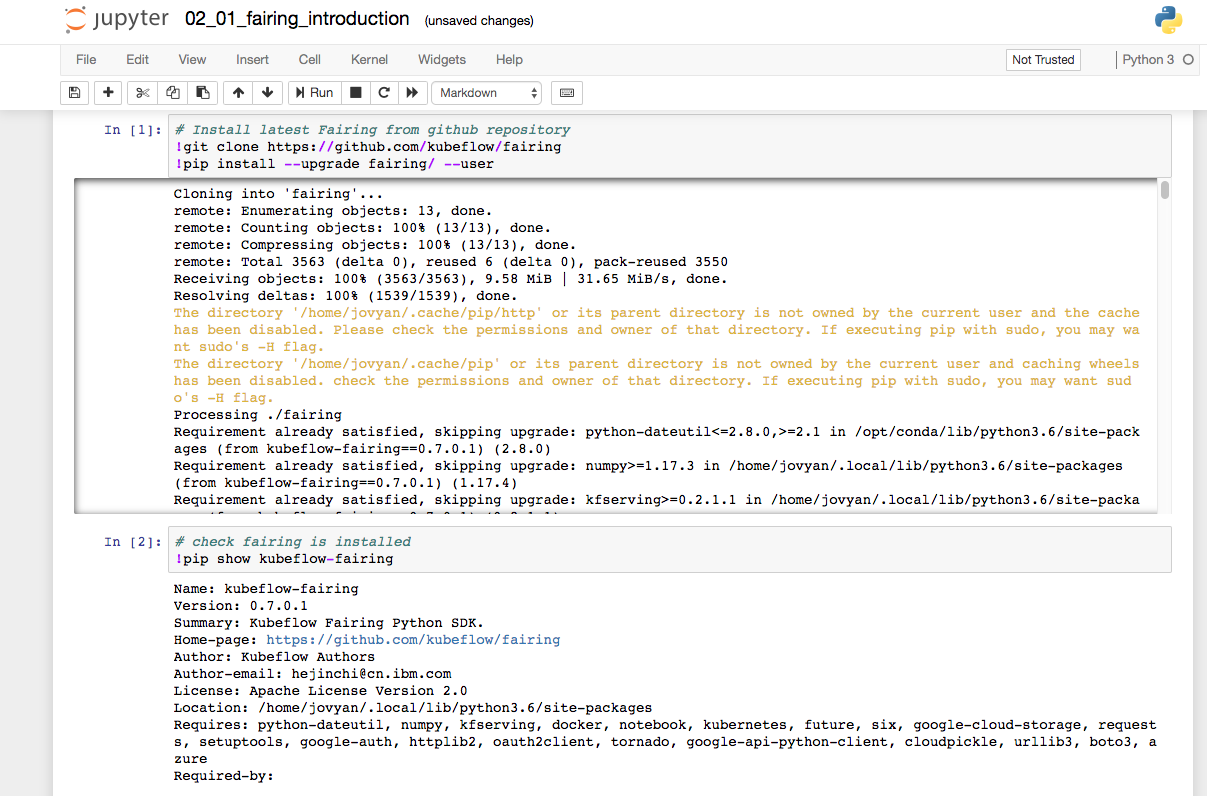Open the Kernel menu
The image size is (1207, 796).
[369, 60]
